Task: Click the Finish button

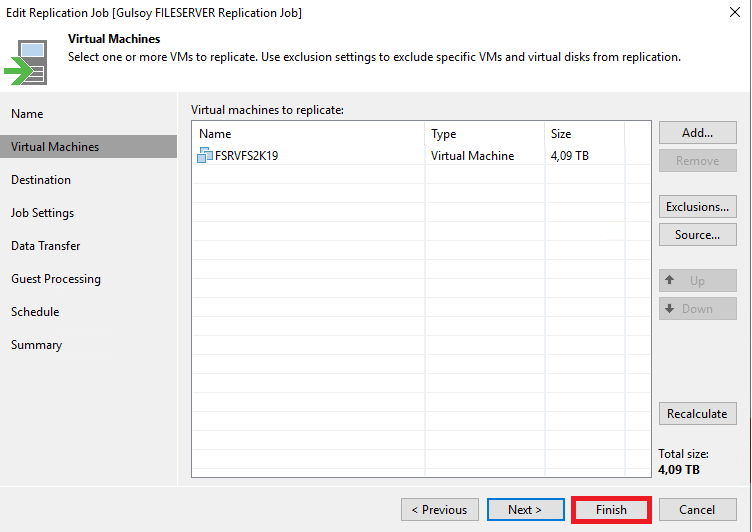Action: coord(611,510)
